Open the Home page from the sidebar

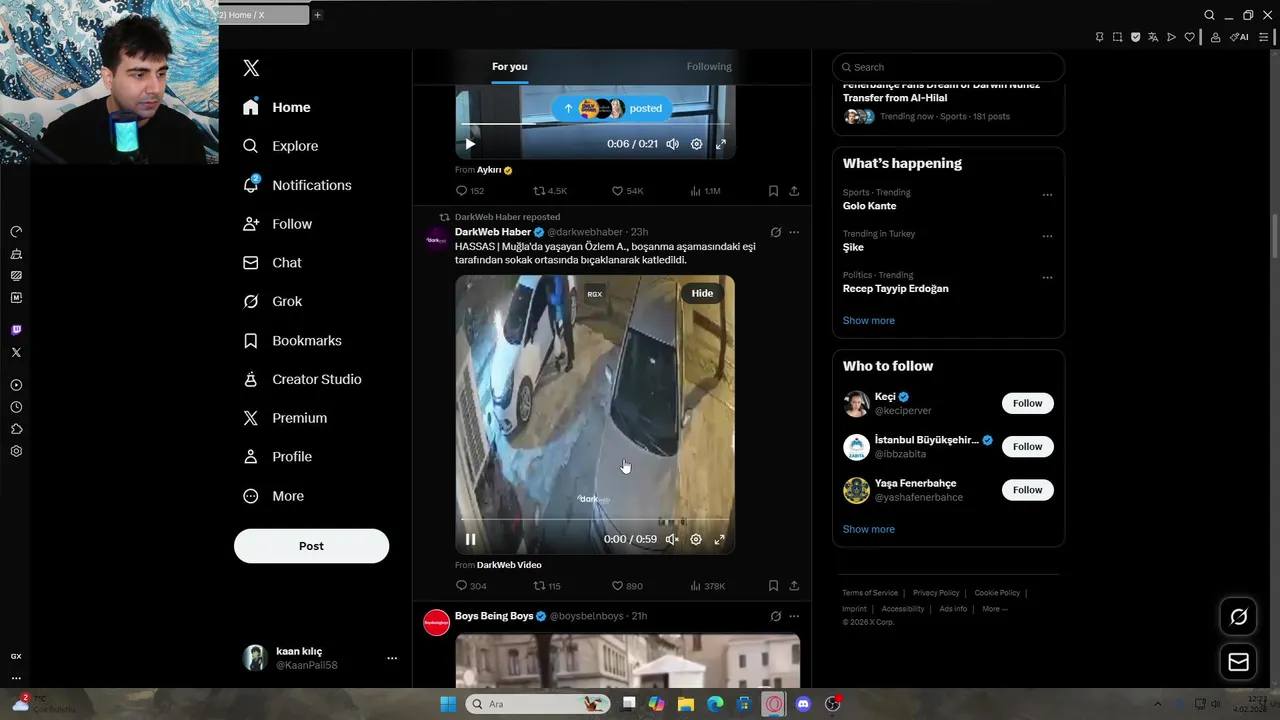tap(277, 107)
